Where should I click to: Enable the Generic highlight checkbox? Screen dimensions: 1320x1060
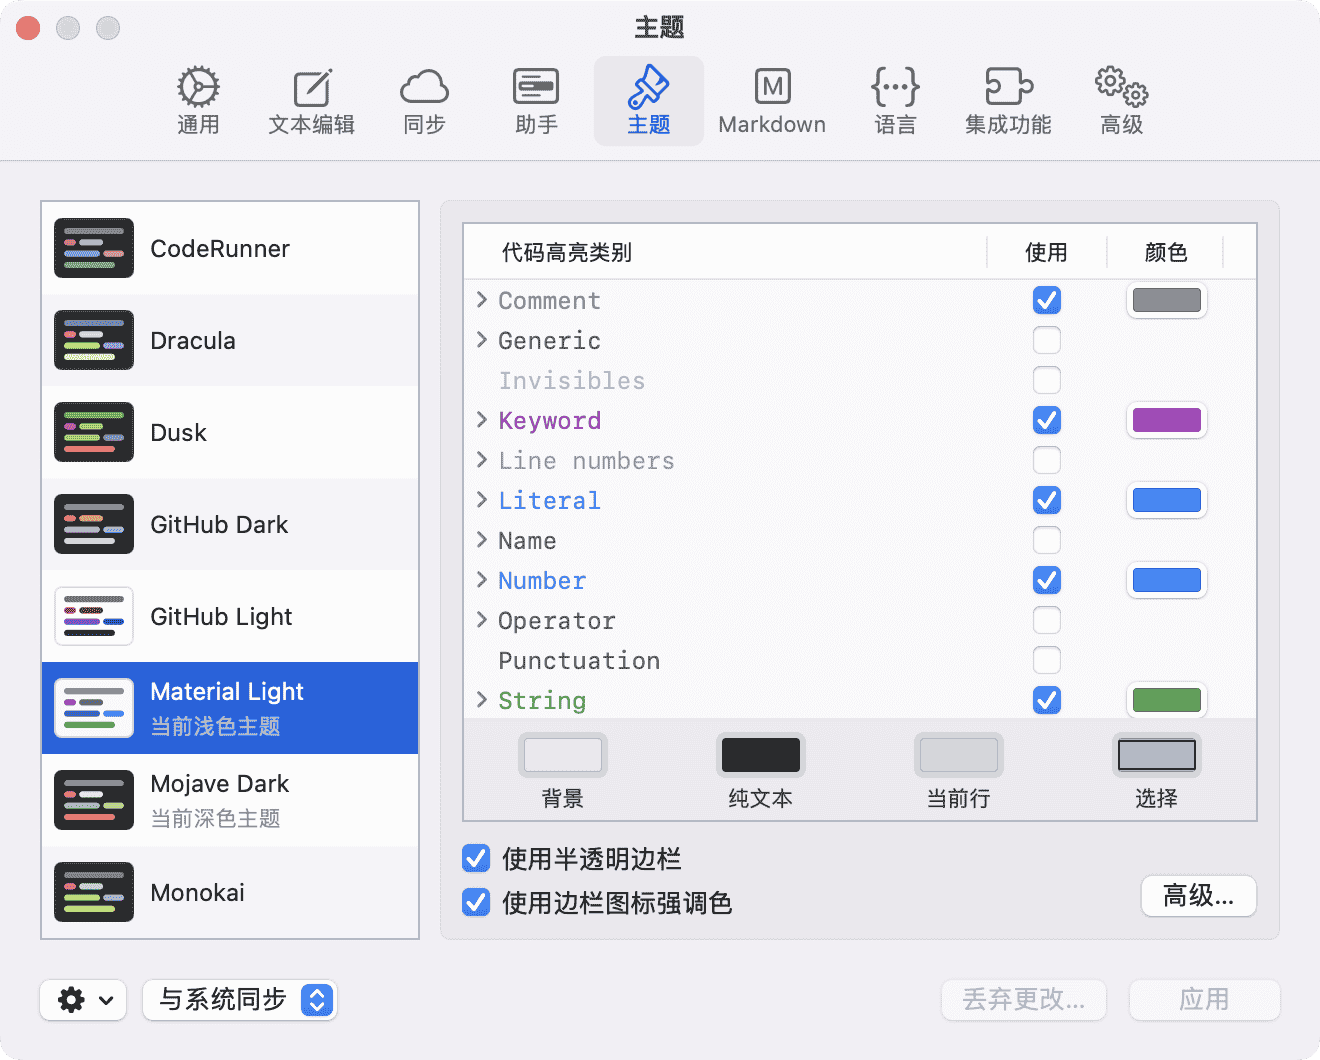tap(1047, 340)
